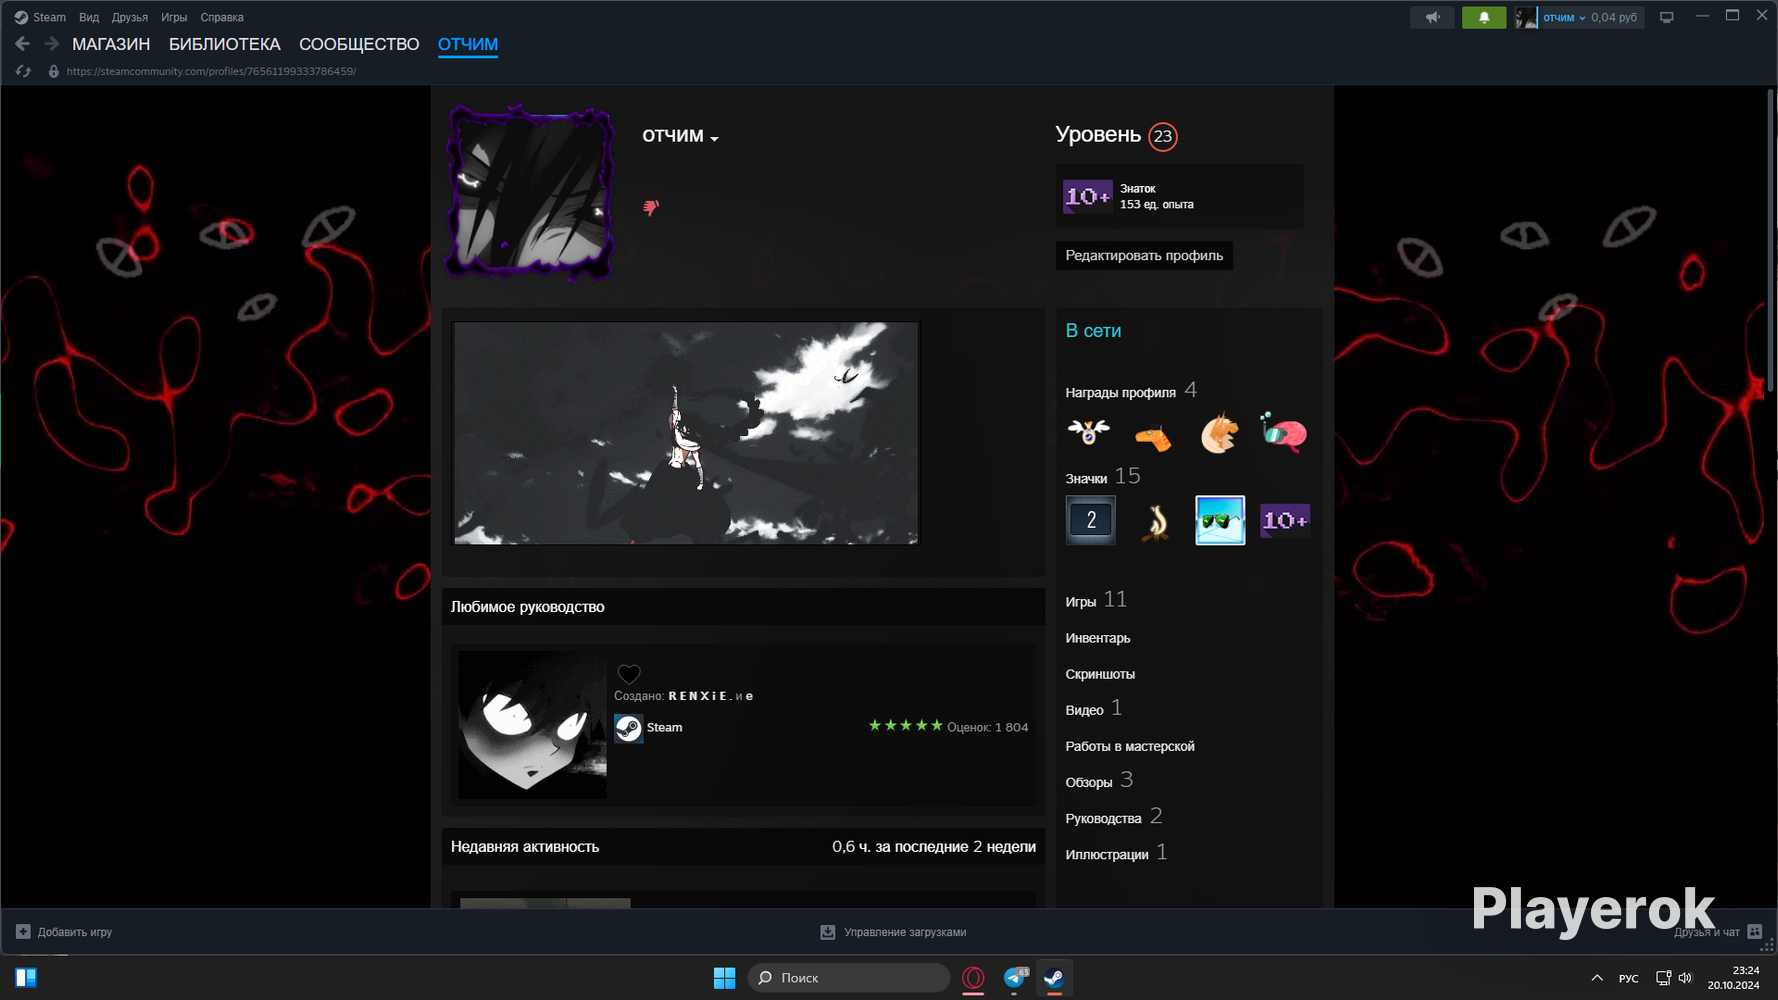Click the Windows taskbar search box
The image size is (1778, 1000).
tap(849, 978)
